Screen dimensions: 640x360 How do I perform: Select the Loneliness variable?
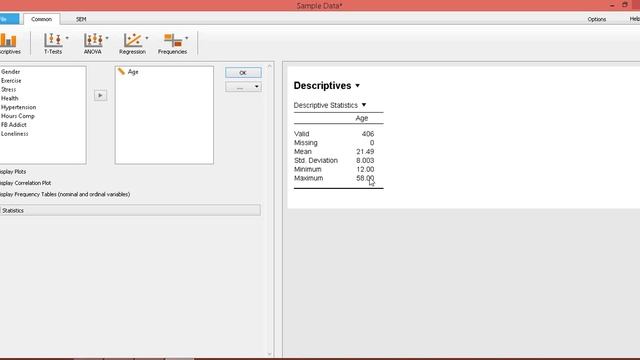point(15,134)
